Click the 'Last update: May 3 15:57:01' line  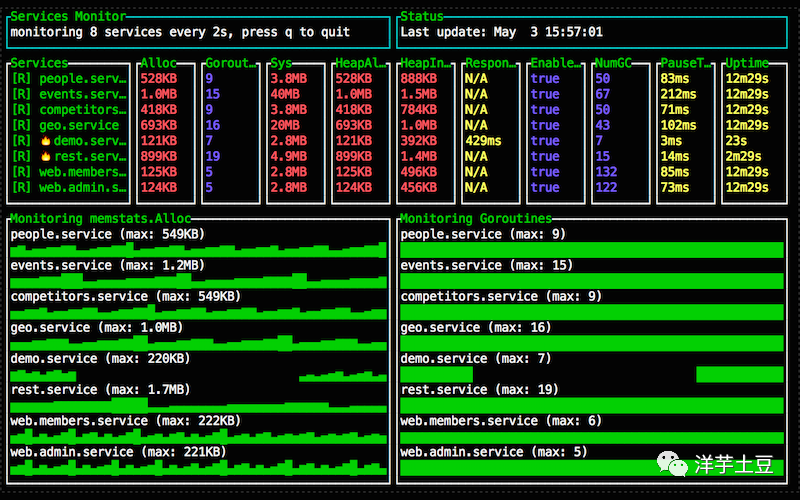502,32
